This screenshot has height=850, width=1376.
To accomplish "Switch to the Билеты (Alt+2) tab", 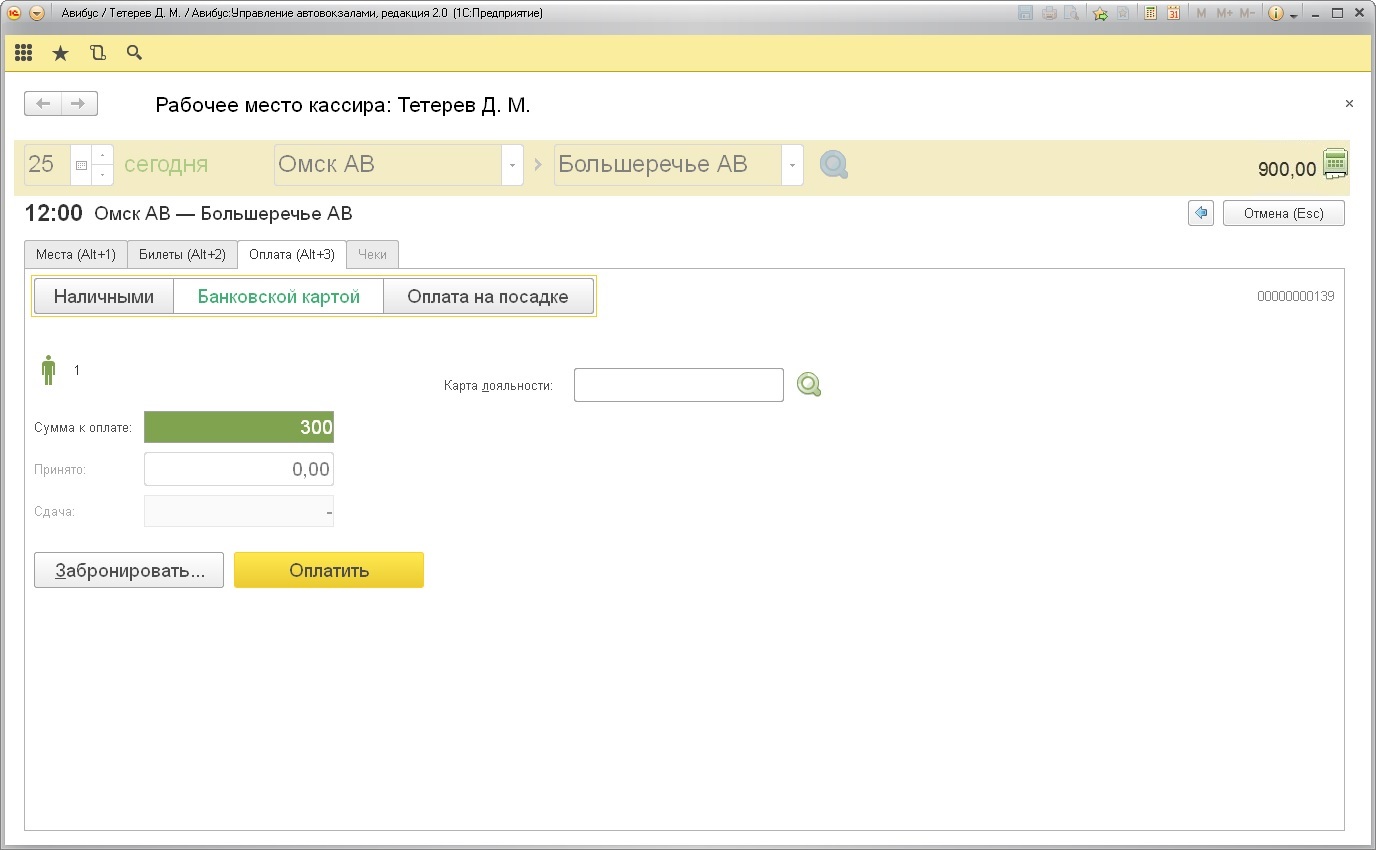I will [182, 255].
